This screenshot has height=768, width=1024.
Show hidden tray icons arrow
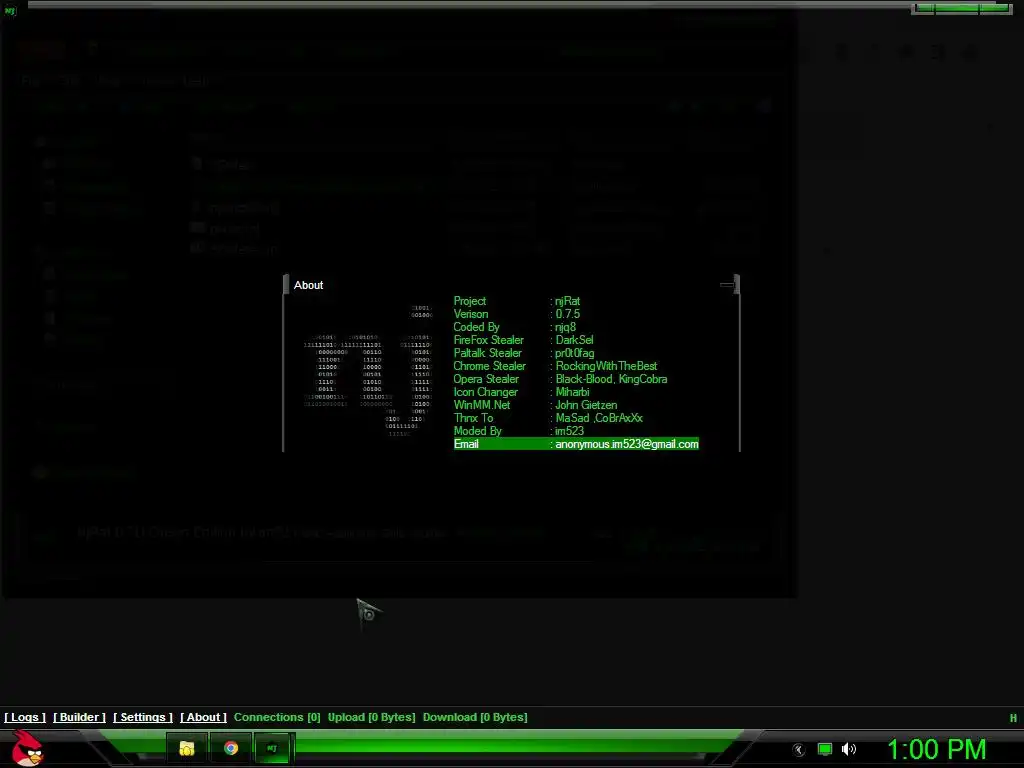(x=799, y=750)
